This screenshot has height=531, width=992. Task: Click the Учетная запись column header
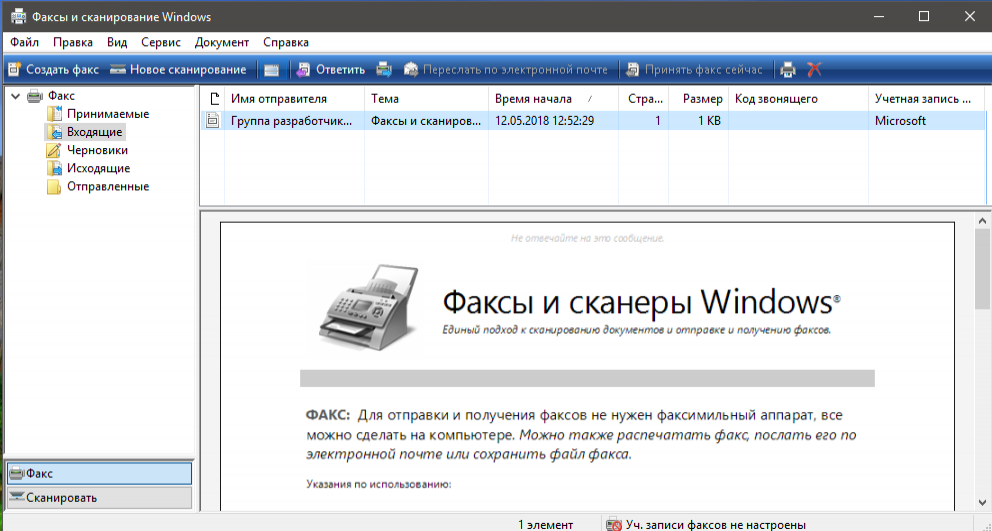pos(926,99)
